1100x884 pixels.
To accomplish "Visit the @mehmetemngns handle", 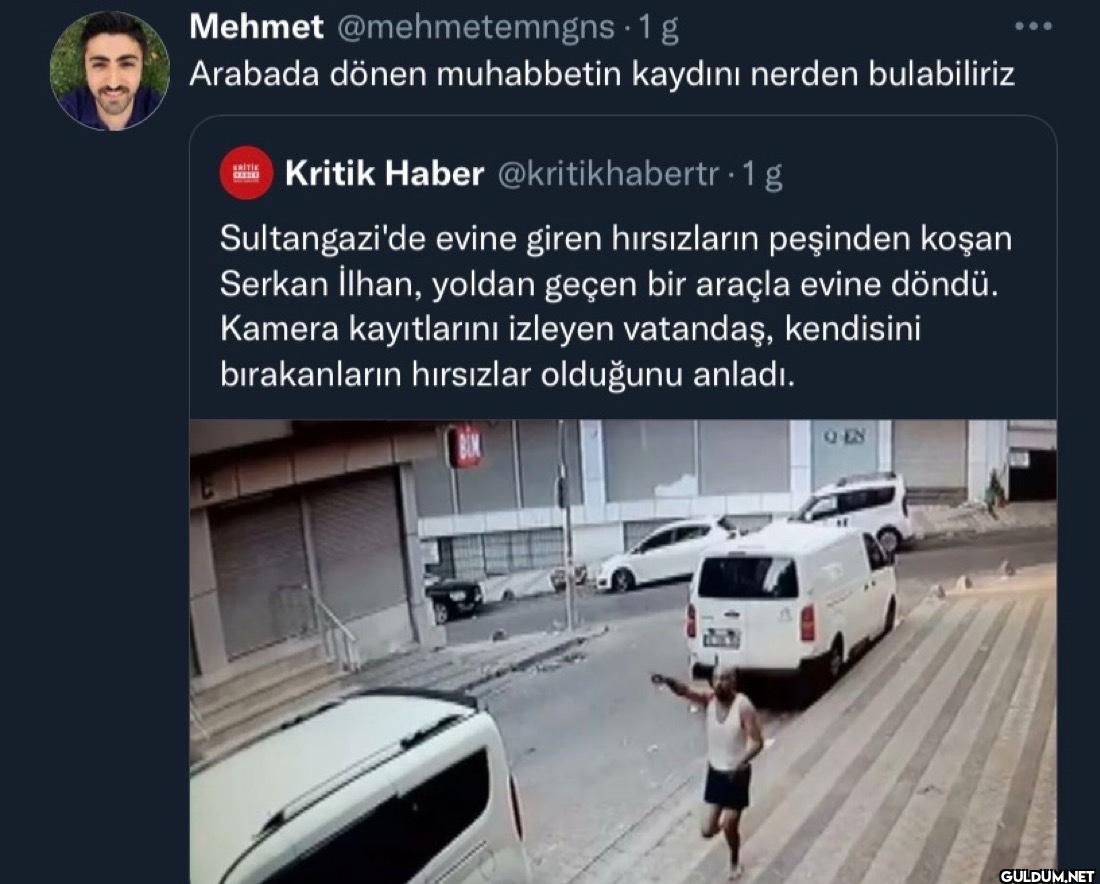I will 476,28.
